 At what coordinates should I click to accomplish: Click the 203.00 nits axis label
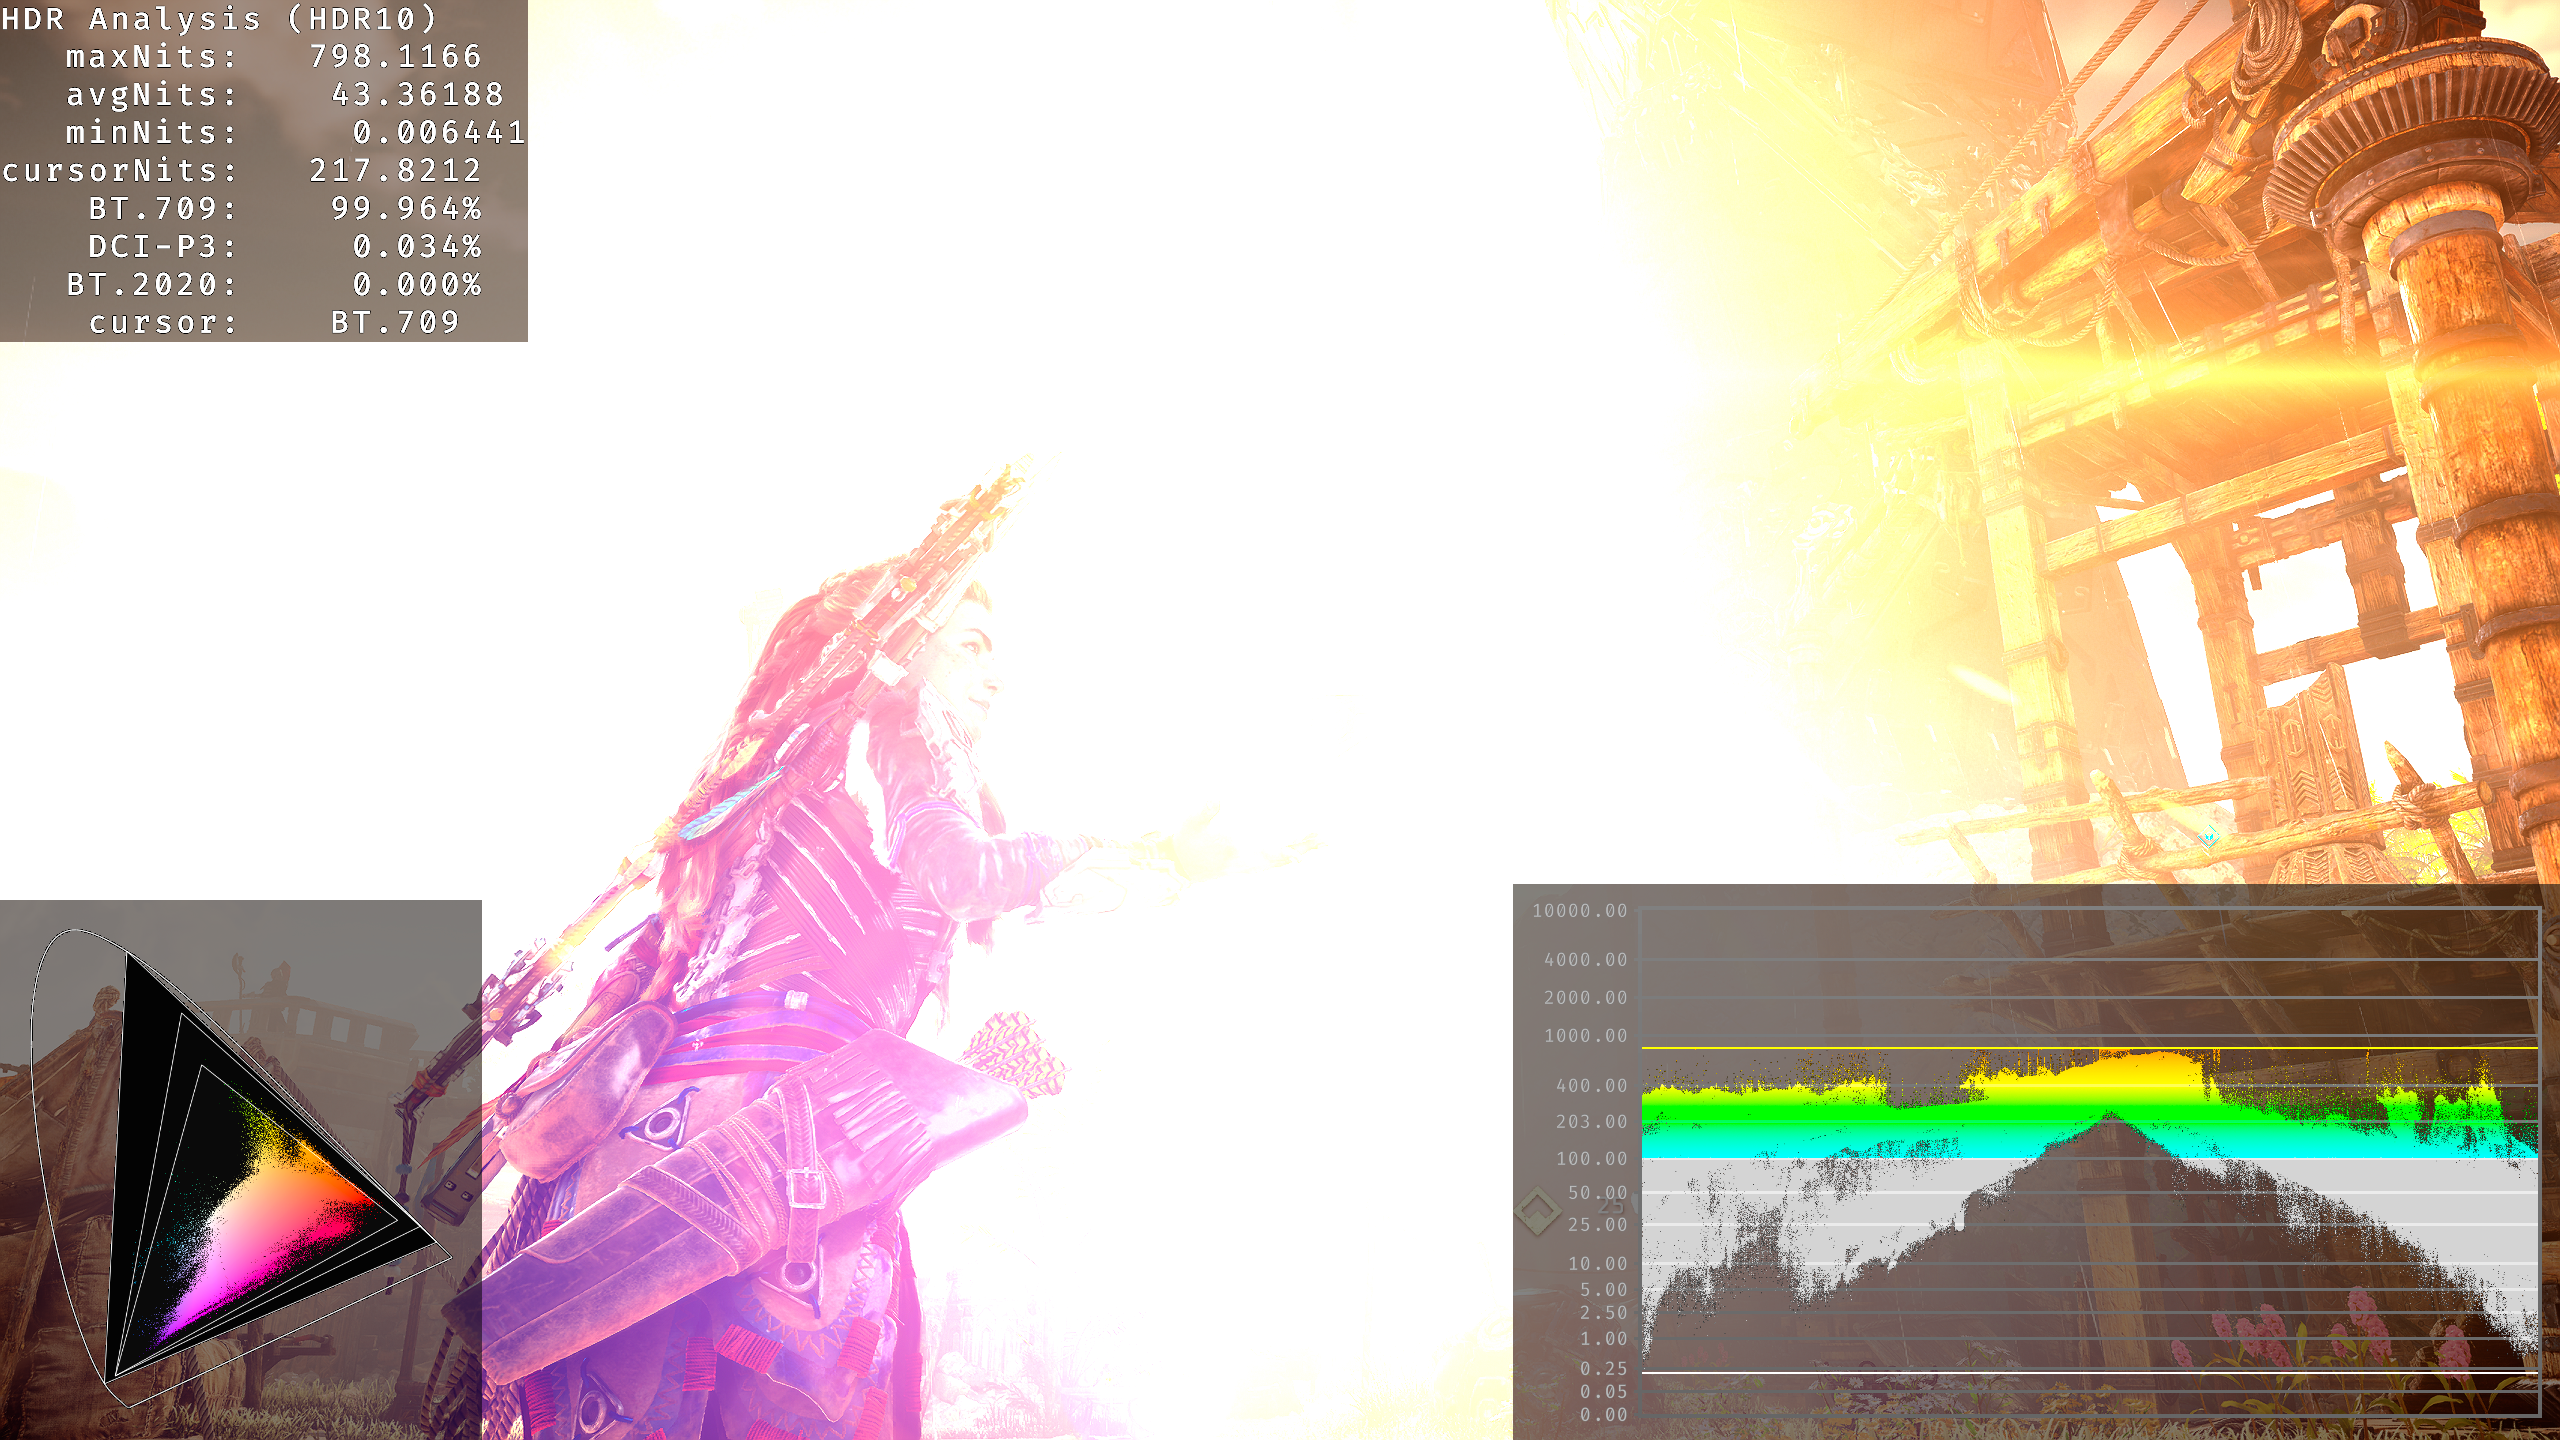click(1591, 1122)
